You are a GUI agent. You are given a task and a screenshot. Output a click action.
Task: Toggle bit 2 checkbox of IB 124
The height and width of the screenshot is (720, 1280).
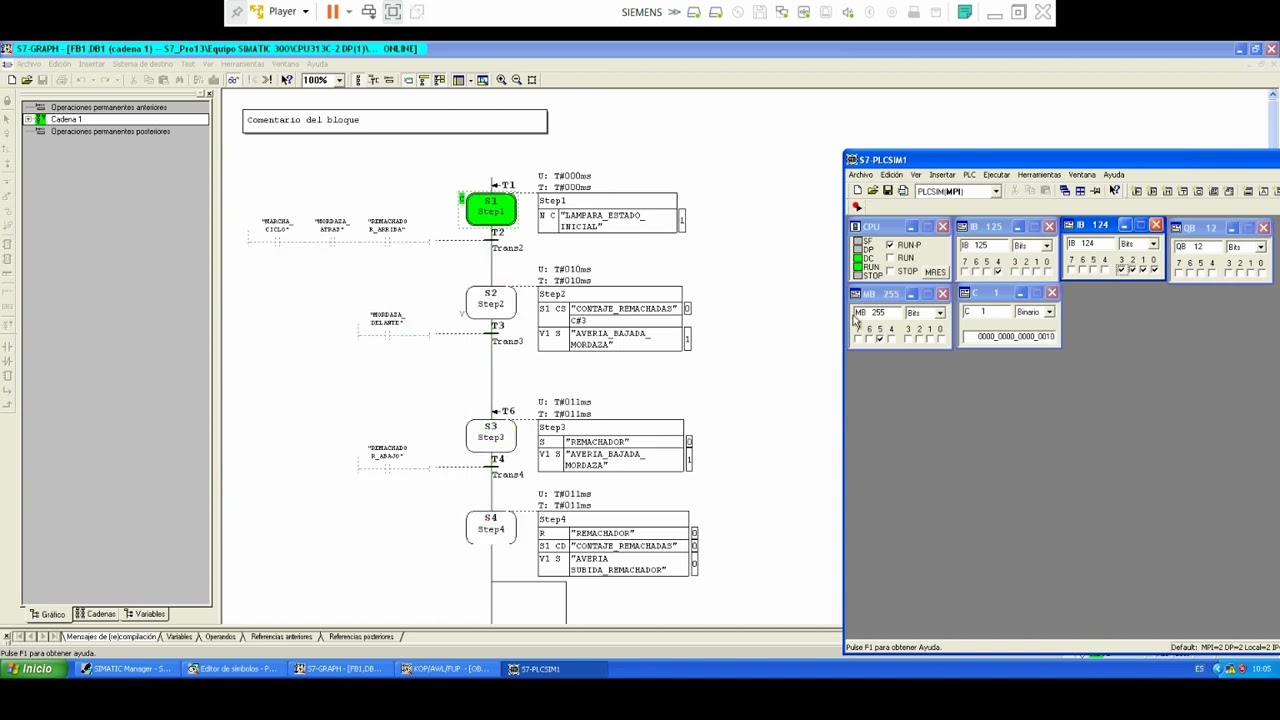click(x=1133, y=269)
